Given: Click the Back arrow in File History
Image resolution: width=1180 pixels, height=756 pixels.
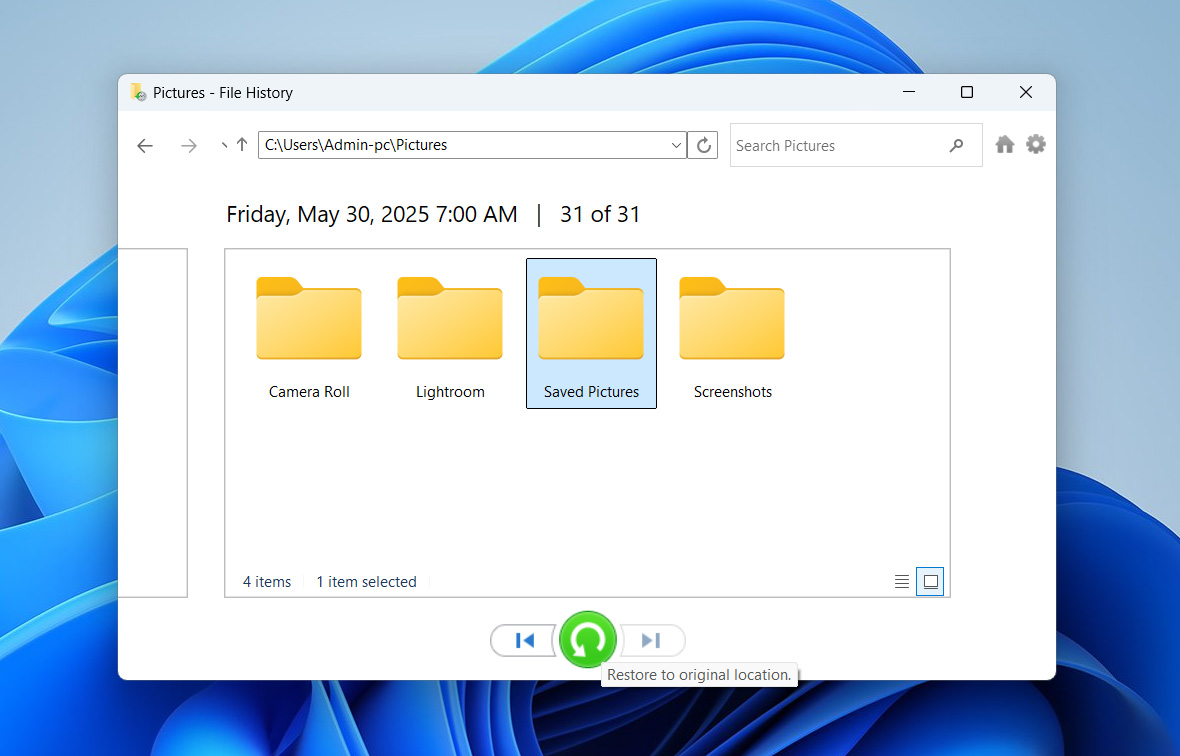Looking at the screenshot, I should click(x=145, y=146).
